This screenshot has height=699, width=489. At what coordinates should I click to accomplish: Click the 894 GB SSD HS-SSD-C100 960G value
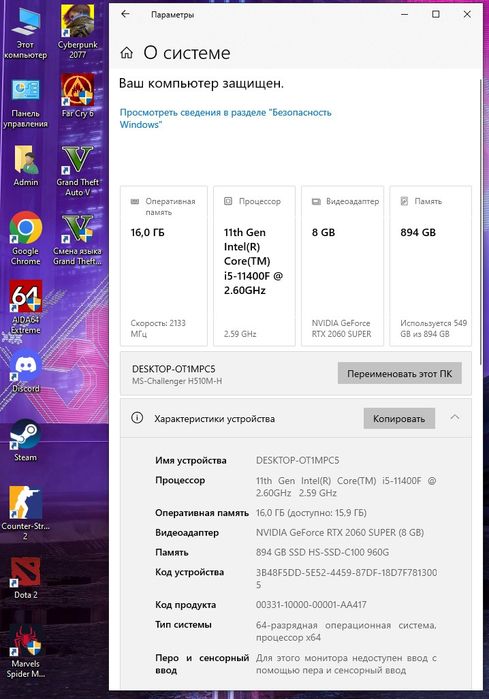[322, 552]
